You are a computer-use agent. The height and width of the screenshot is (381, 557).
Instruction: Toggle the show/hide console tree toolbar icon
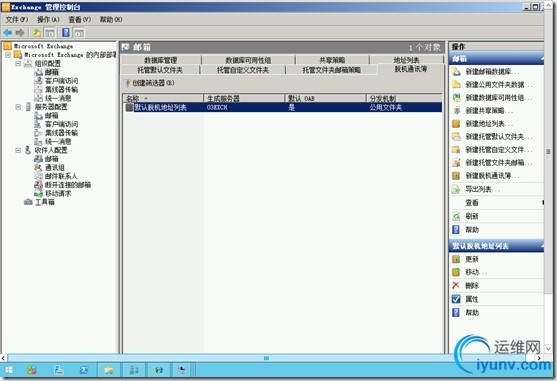pyautogui.click(x=50, y=33)
